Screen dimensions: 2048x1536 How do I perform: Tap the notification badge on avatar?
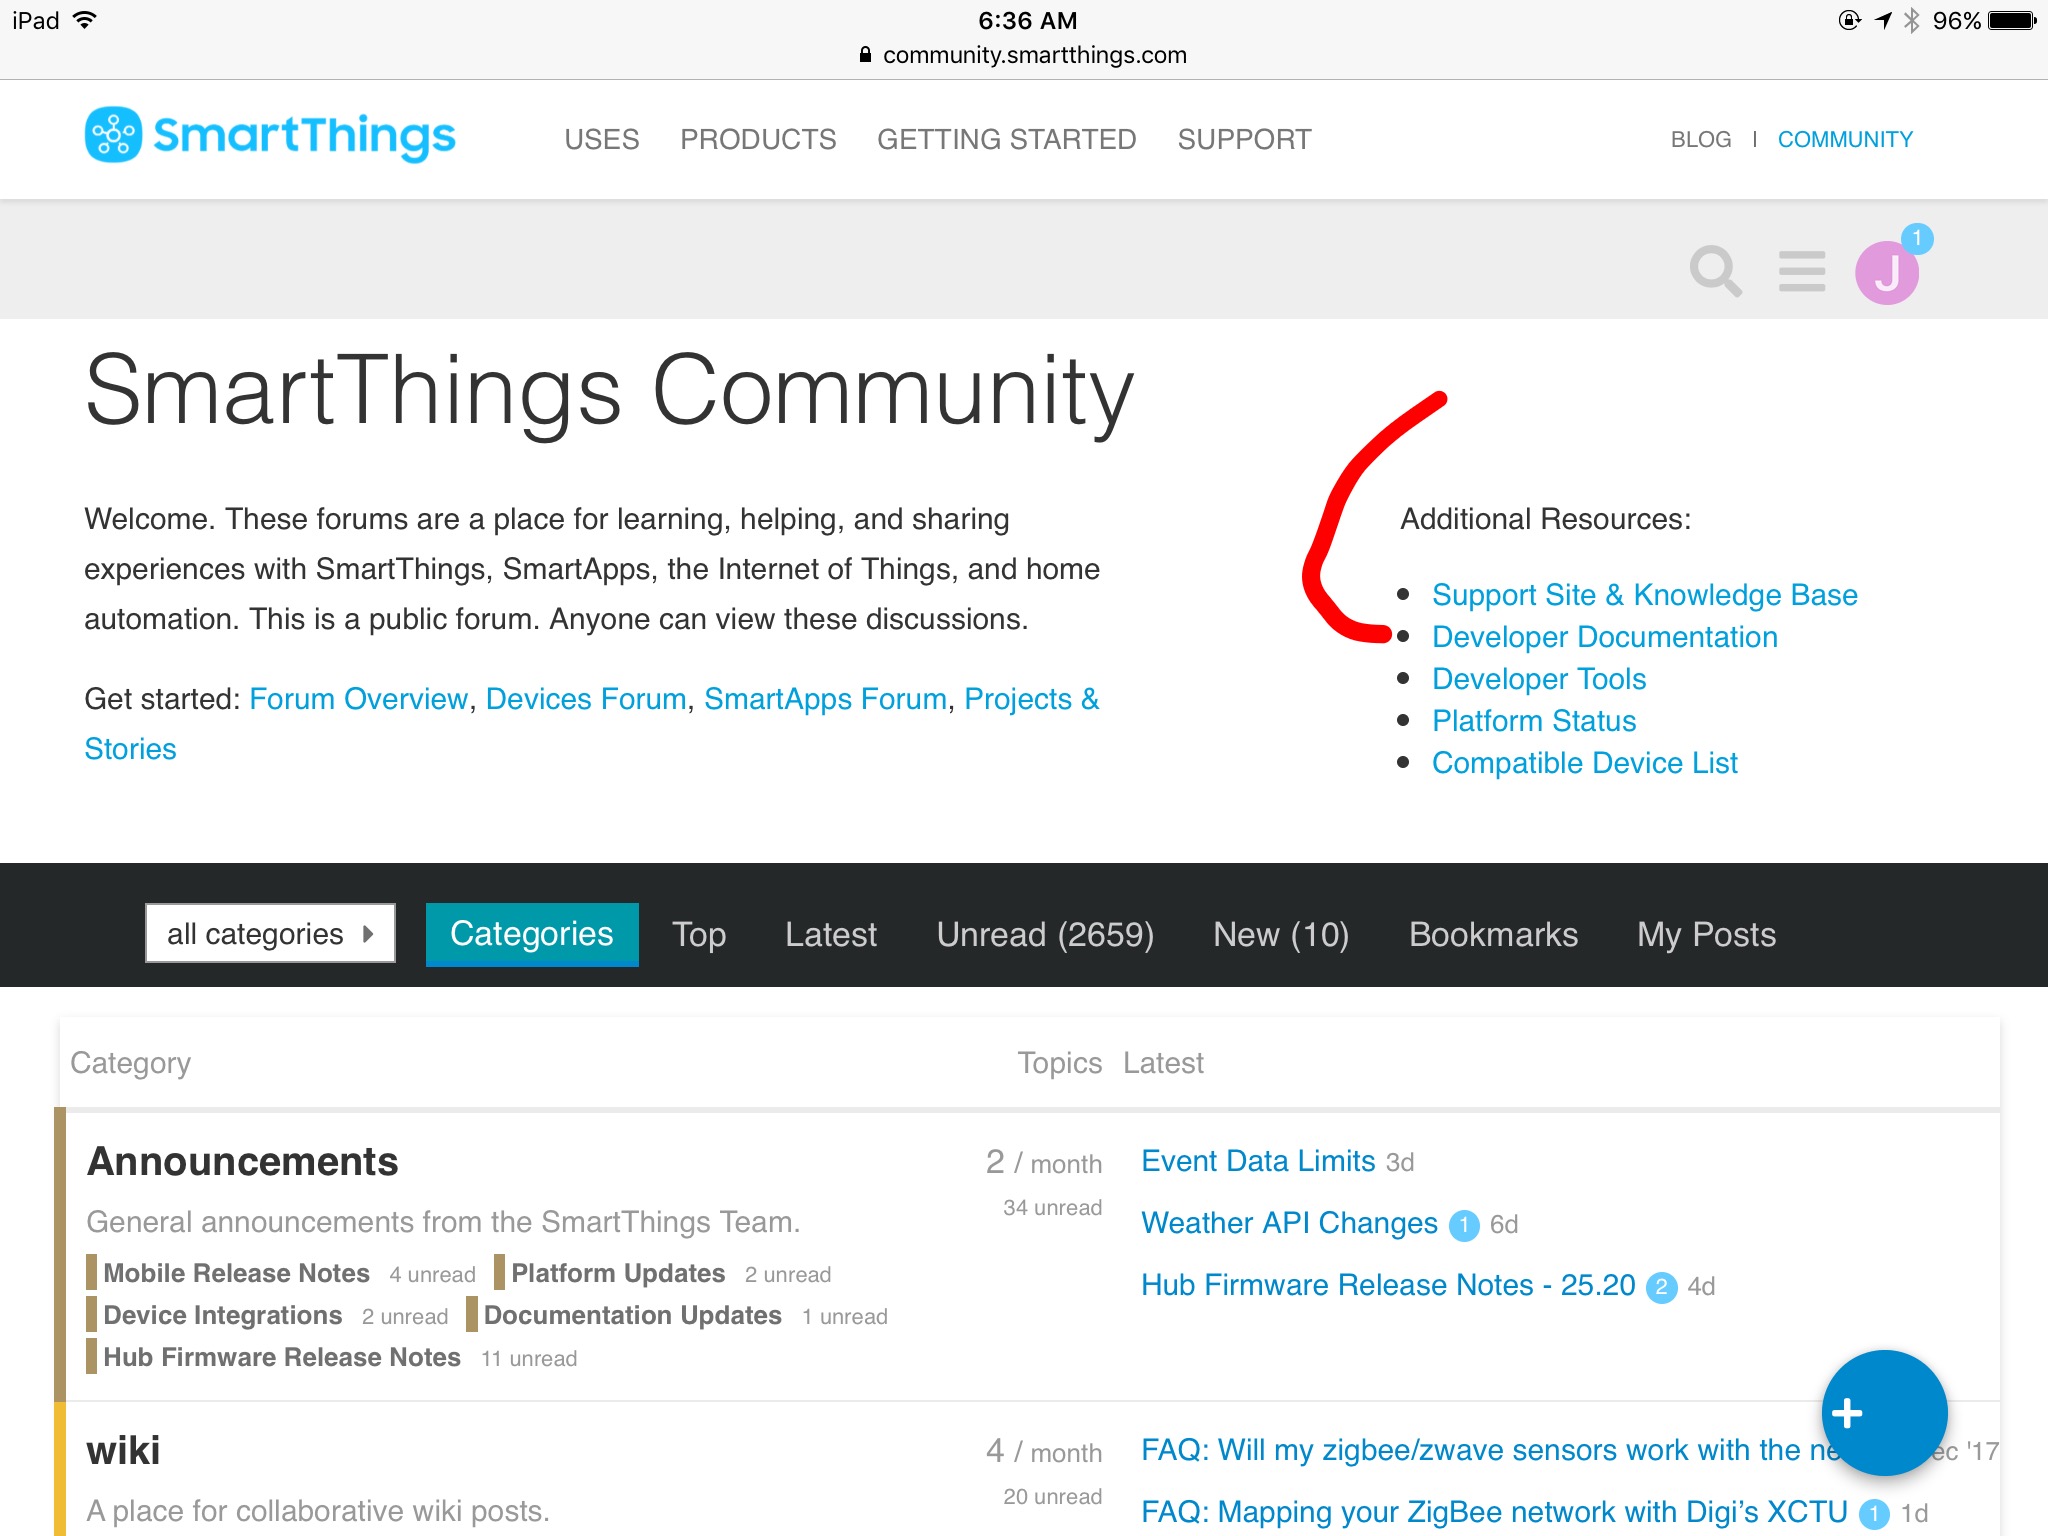1916,238
